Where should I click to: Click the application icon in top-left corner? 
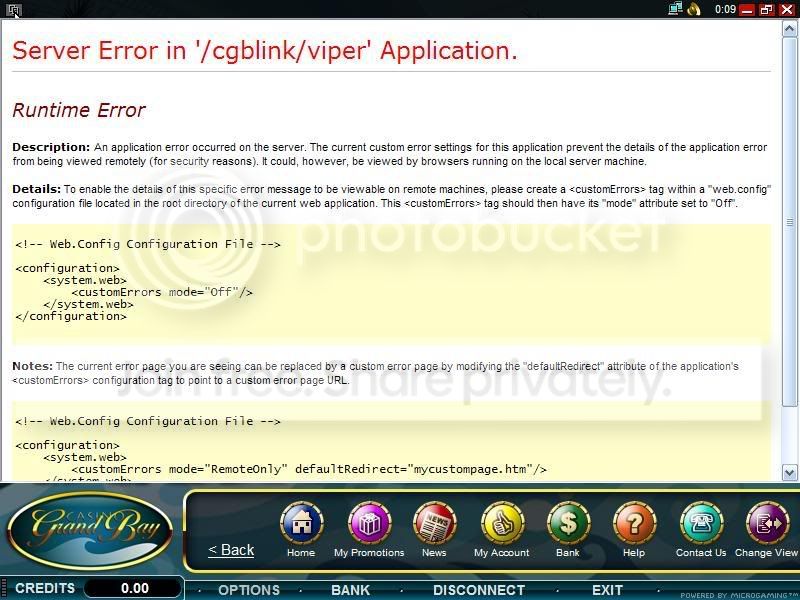tap(12, 10)
